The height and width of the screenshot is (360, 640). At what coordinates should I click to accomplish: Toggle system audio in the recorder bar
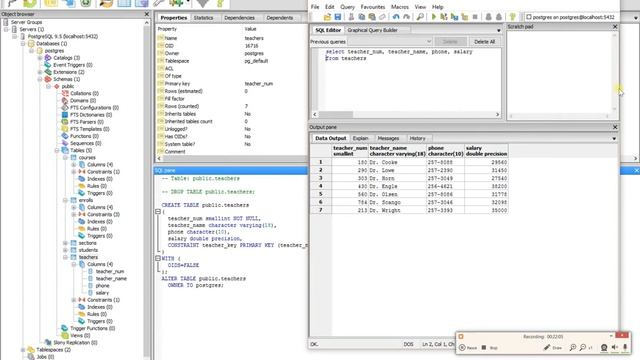tap(615, 348)
